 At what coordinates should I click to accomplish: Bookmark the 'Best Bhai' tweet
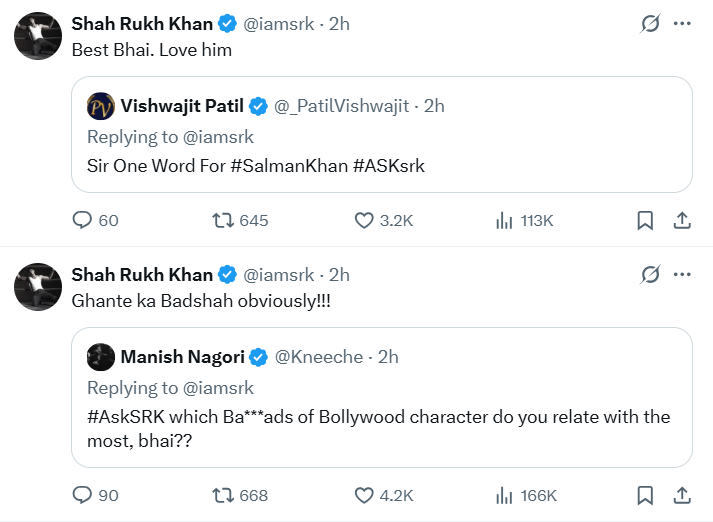tap(645, 220)
